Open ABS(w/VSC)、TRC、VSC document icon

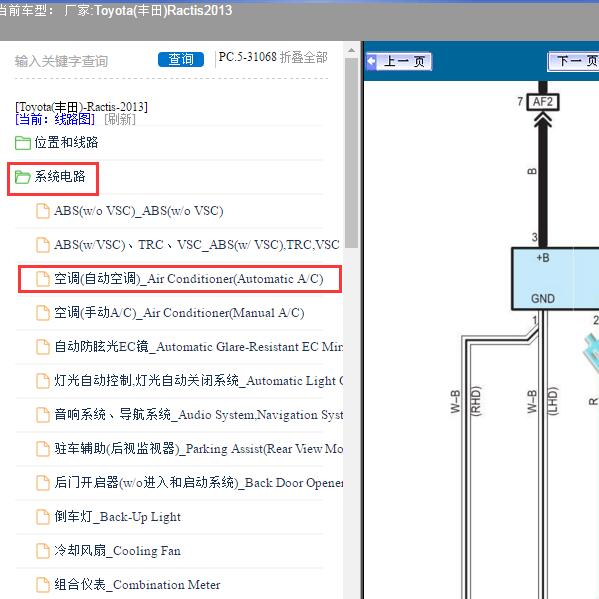43,245
